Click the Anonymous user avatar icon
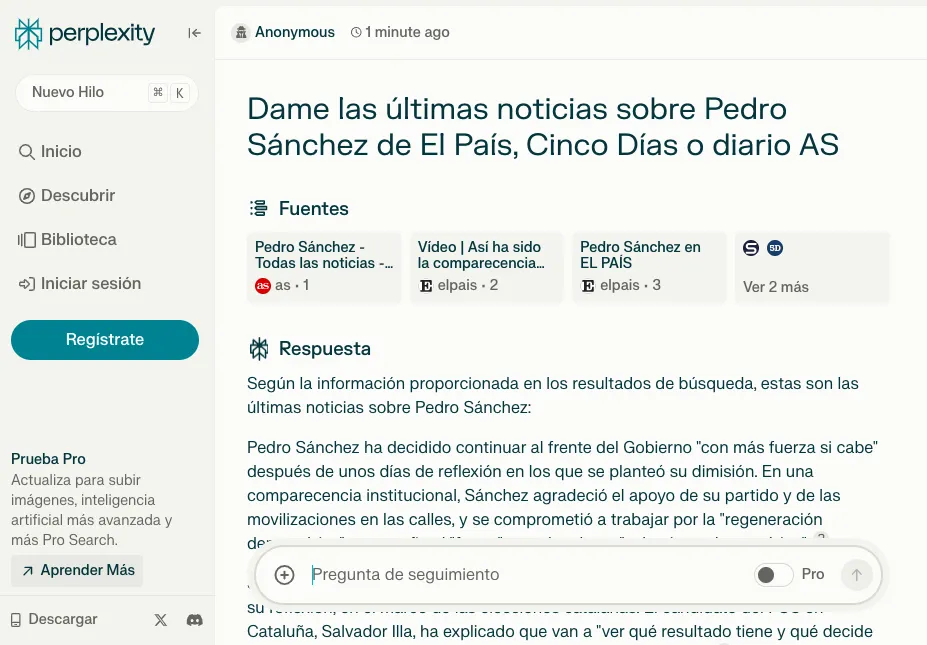The image size is (927, 645). point(241,33)
